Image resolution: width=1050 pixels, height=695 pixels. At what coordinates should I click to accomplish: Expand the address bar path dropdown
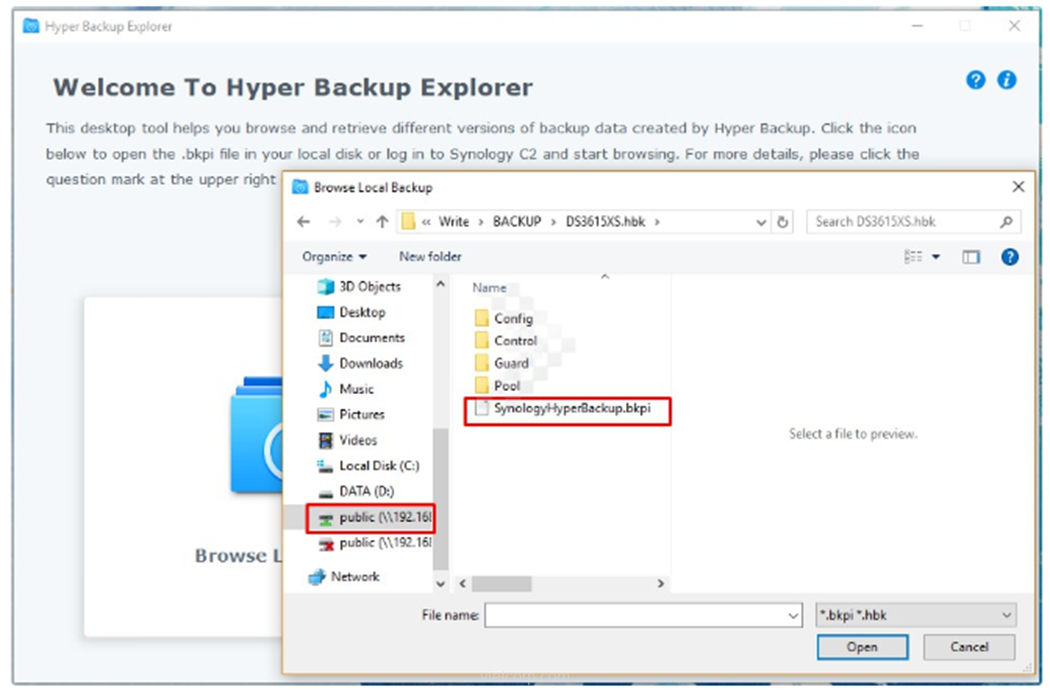tap(762, 222)
